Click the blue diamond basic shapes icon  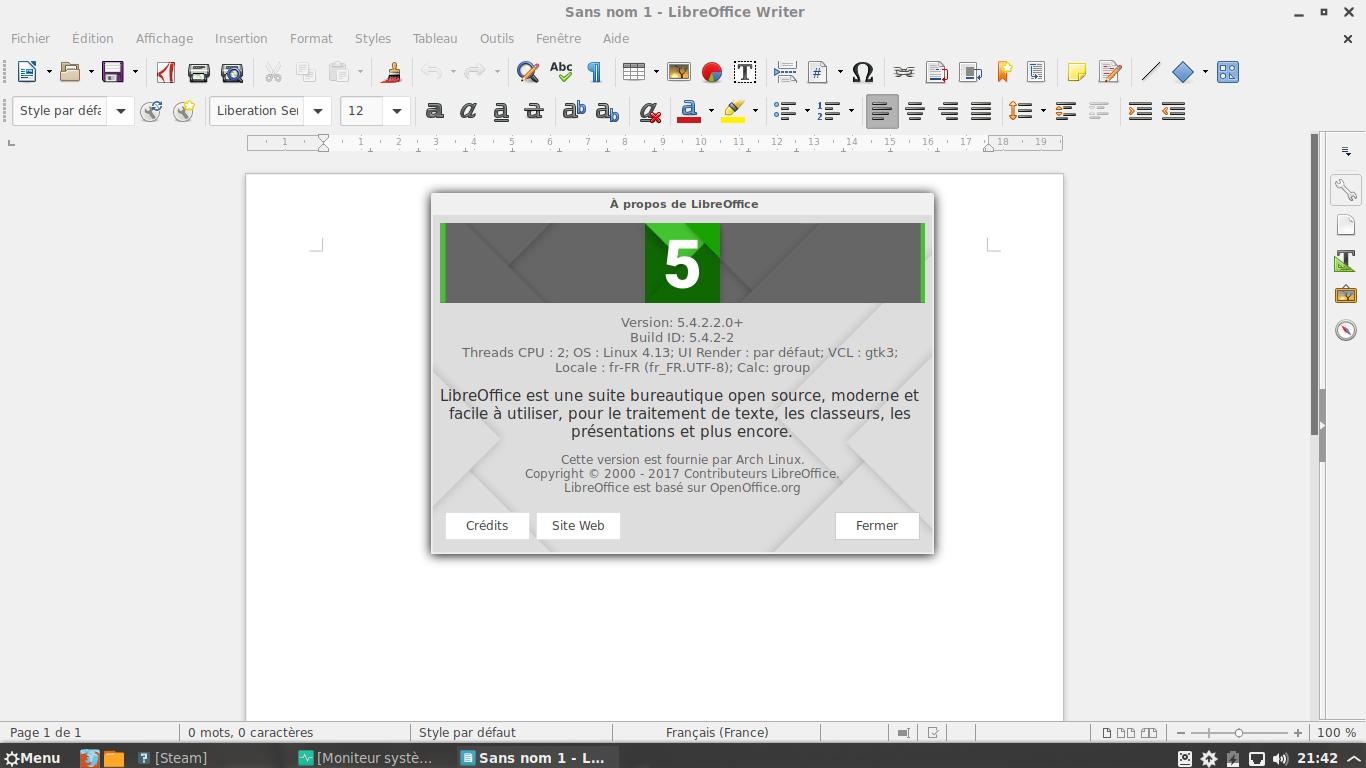(1183, 72)
